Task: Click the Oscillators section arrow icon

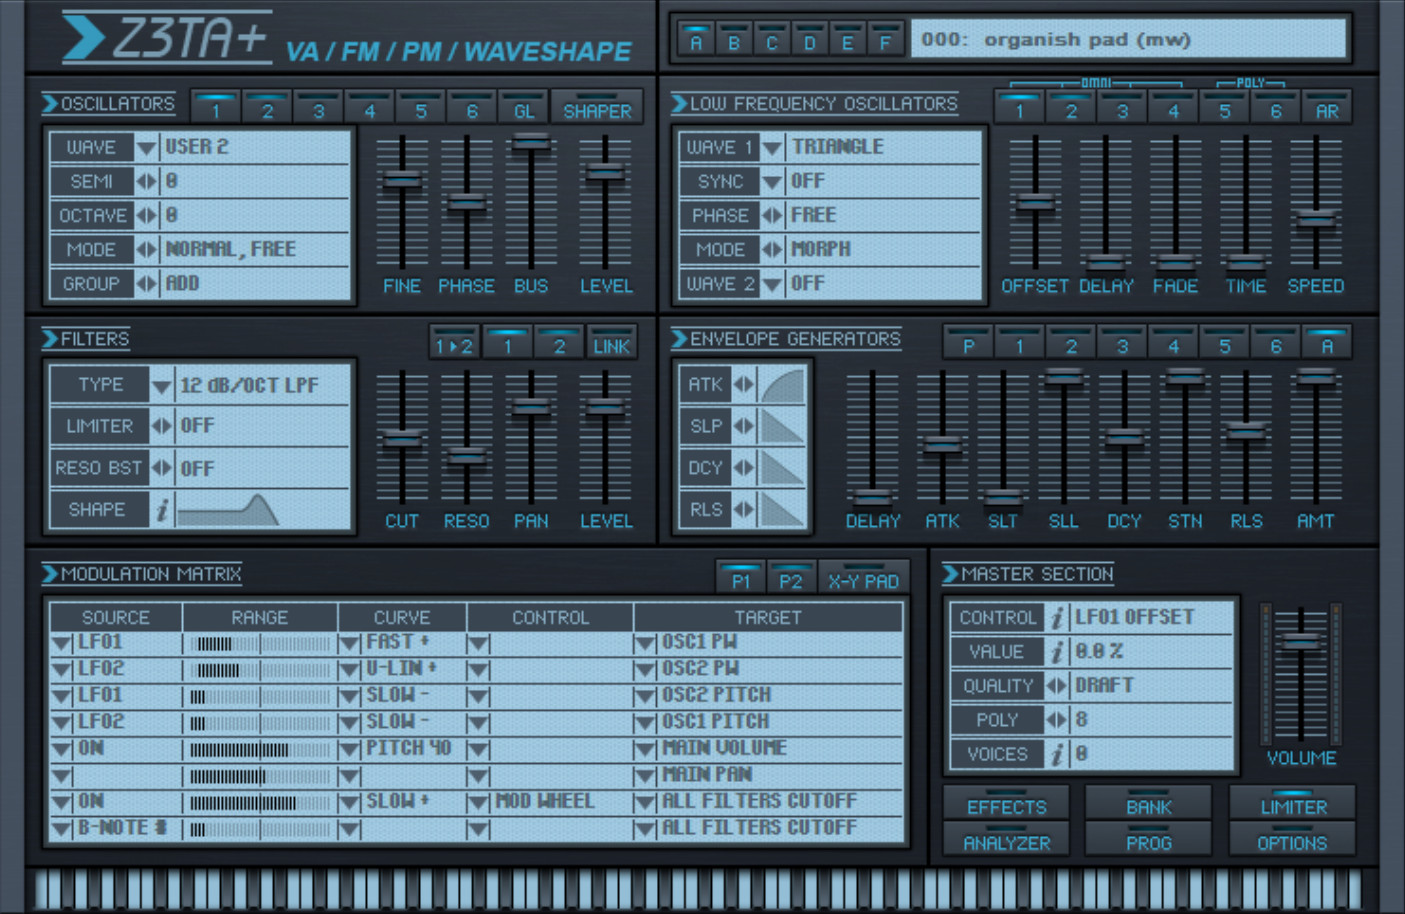Action: [50, 103]
